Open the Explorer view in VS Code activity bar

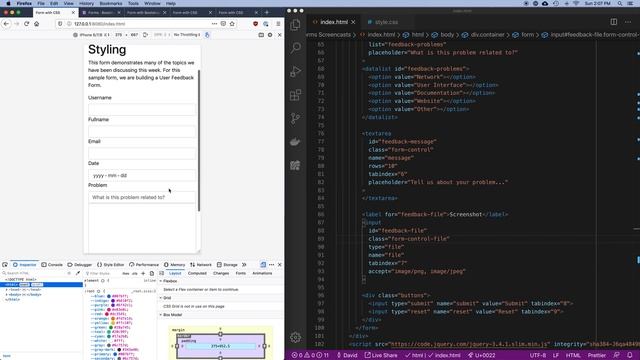tap(295, 25)
